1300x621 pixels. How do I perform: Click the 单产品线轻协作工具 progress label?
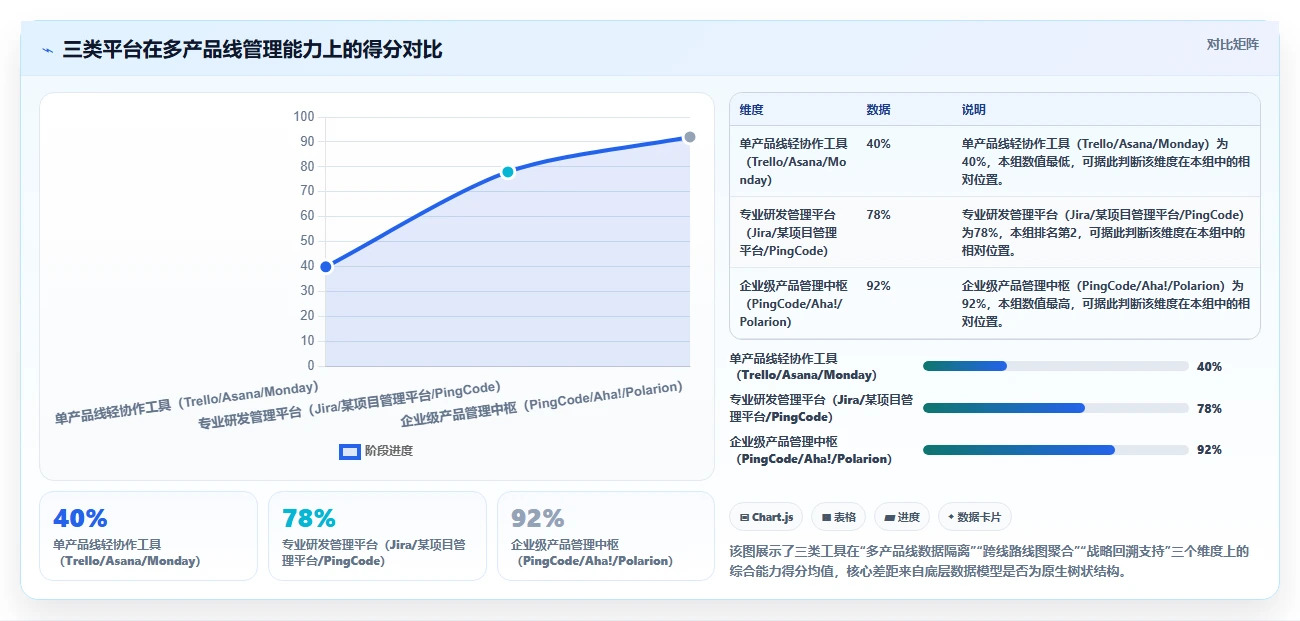(x=803, y=367)
